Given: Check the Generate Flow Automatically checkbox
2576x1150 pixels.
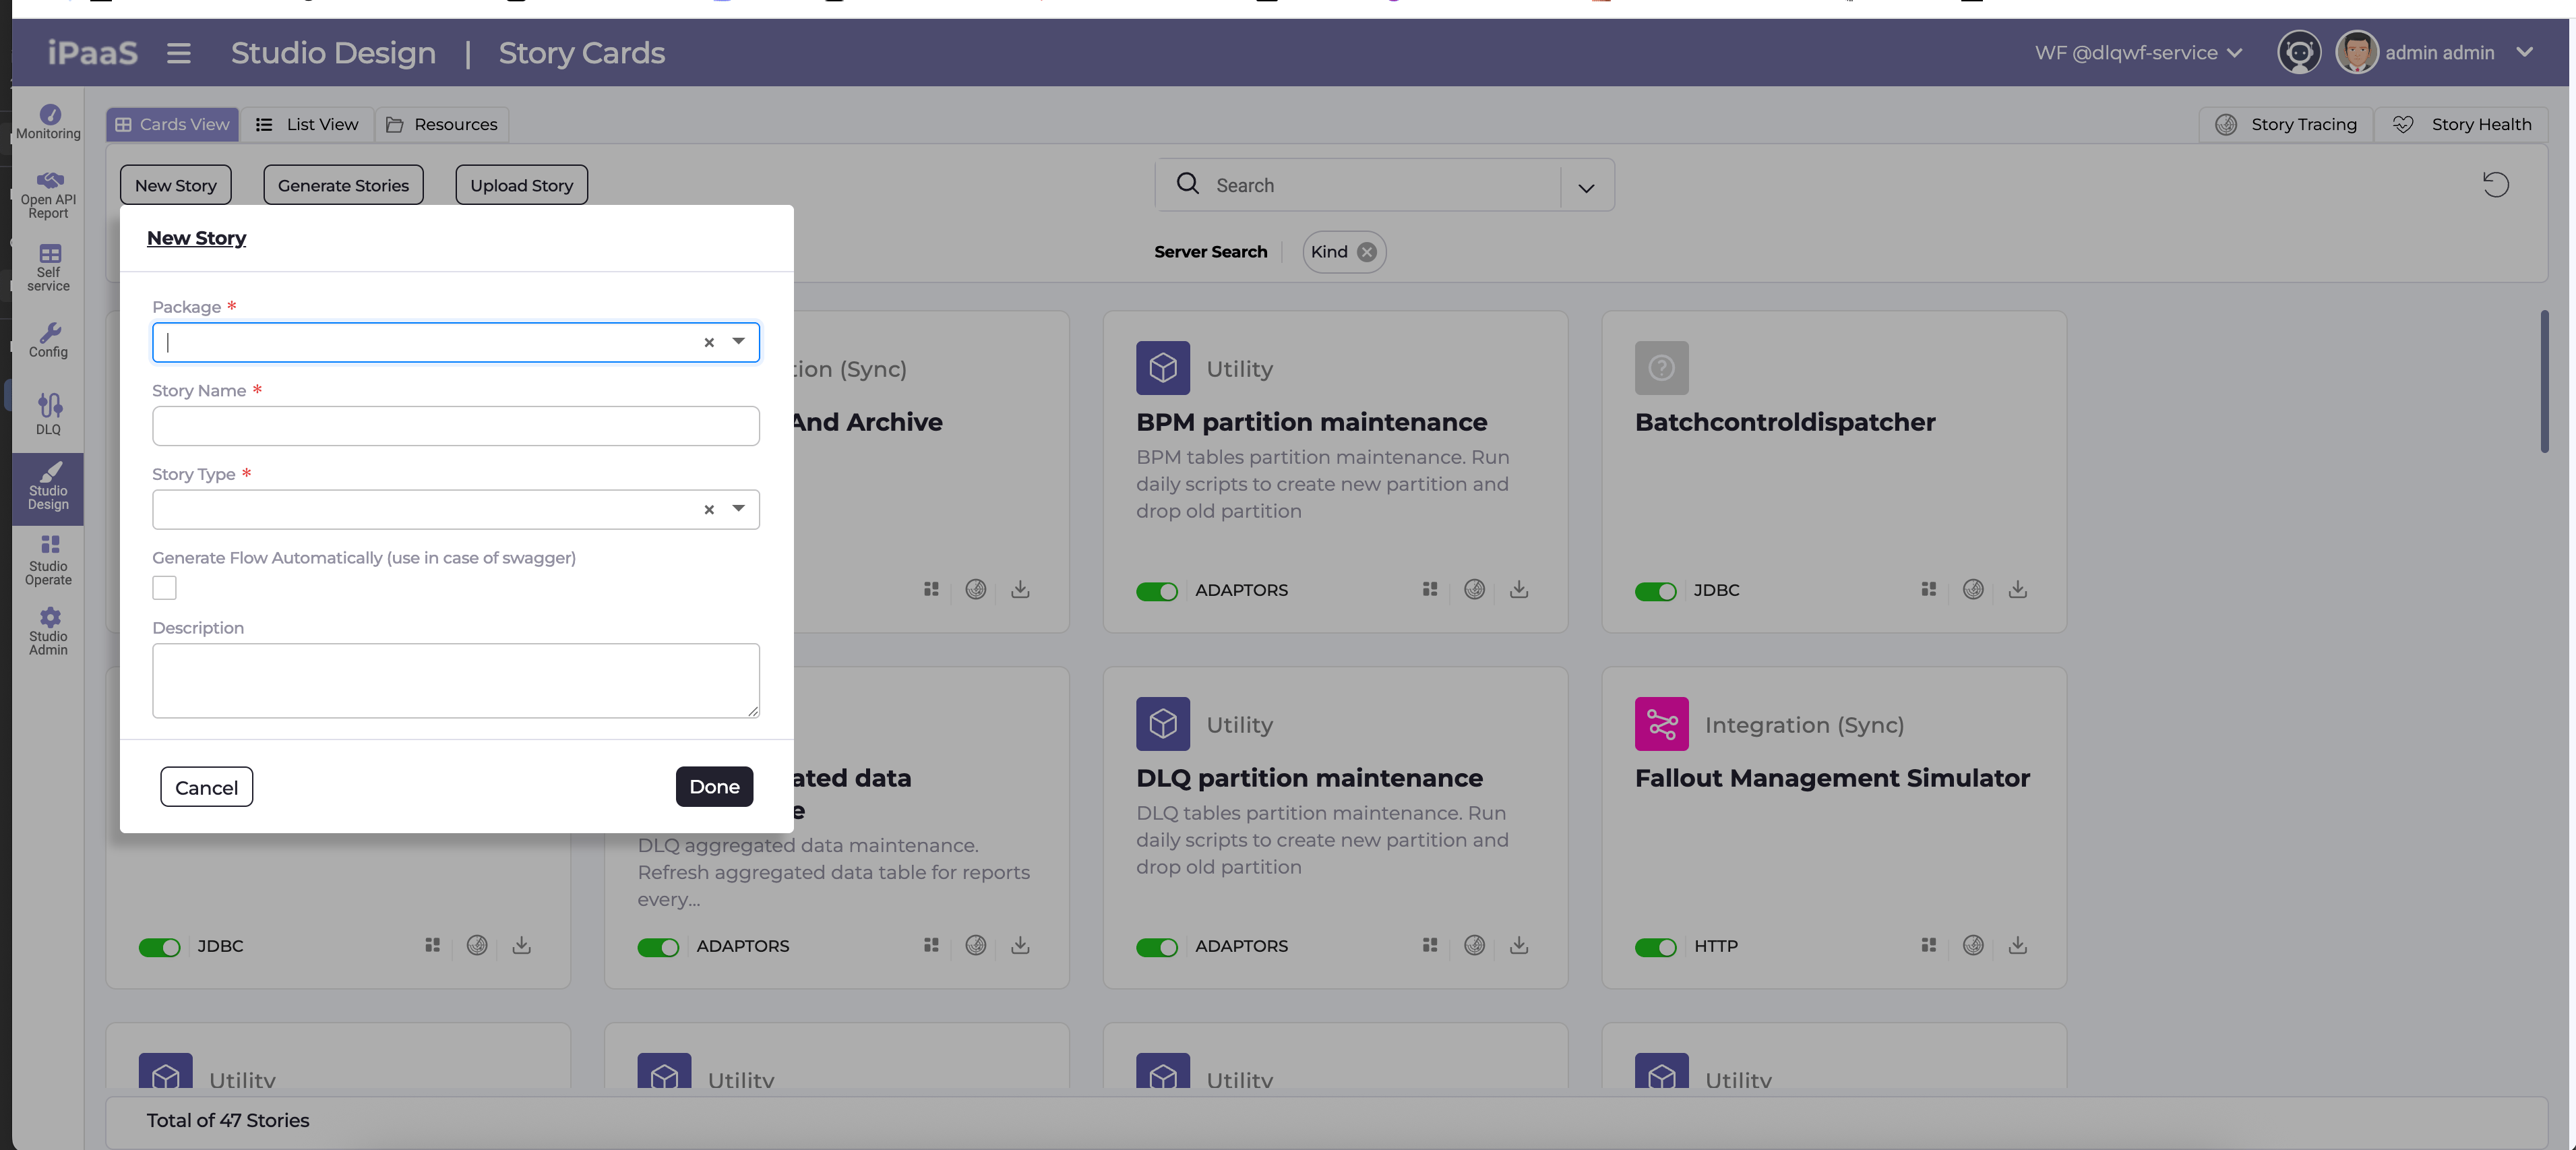Looking at the screenshot, I should [164, 588].
